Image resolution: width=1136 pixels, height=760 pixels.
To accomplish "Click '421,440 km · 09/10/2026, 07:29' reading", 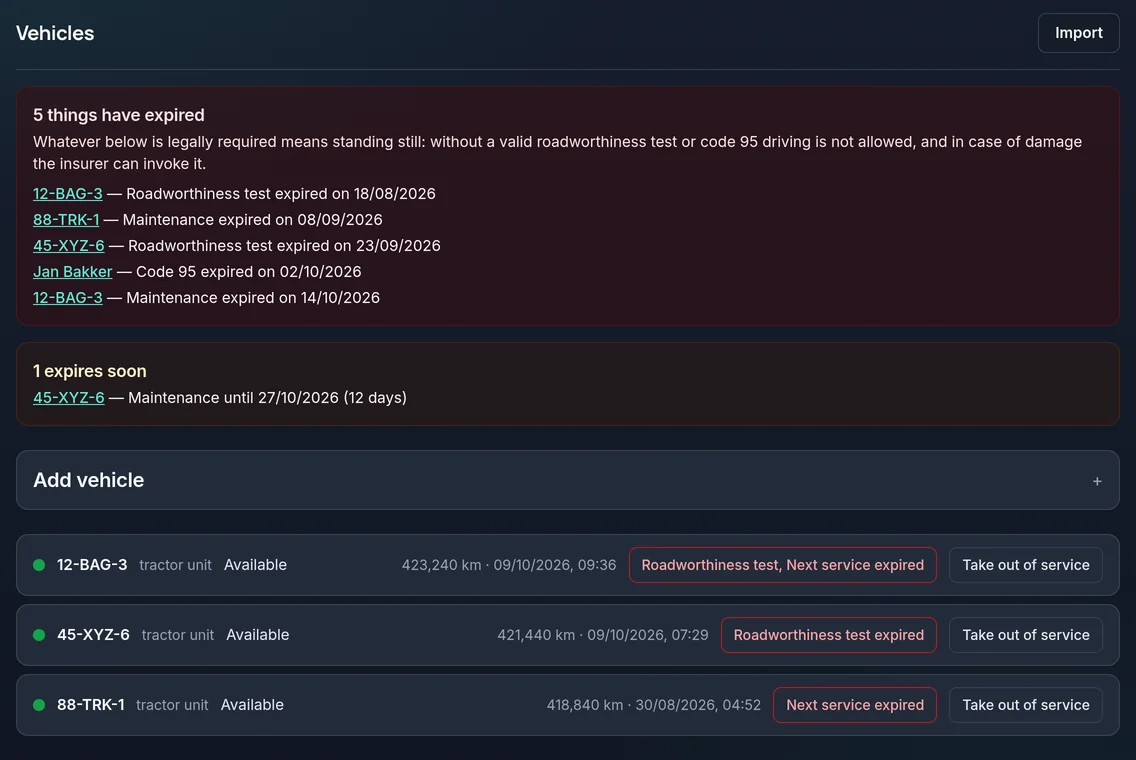I will (x=602, y=635).
